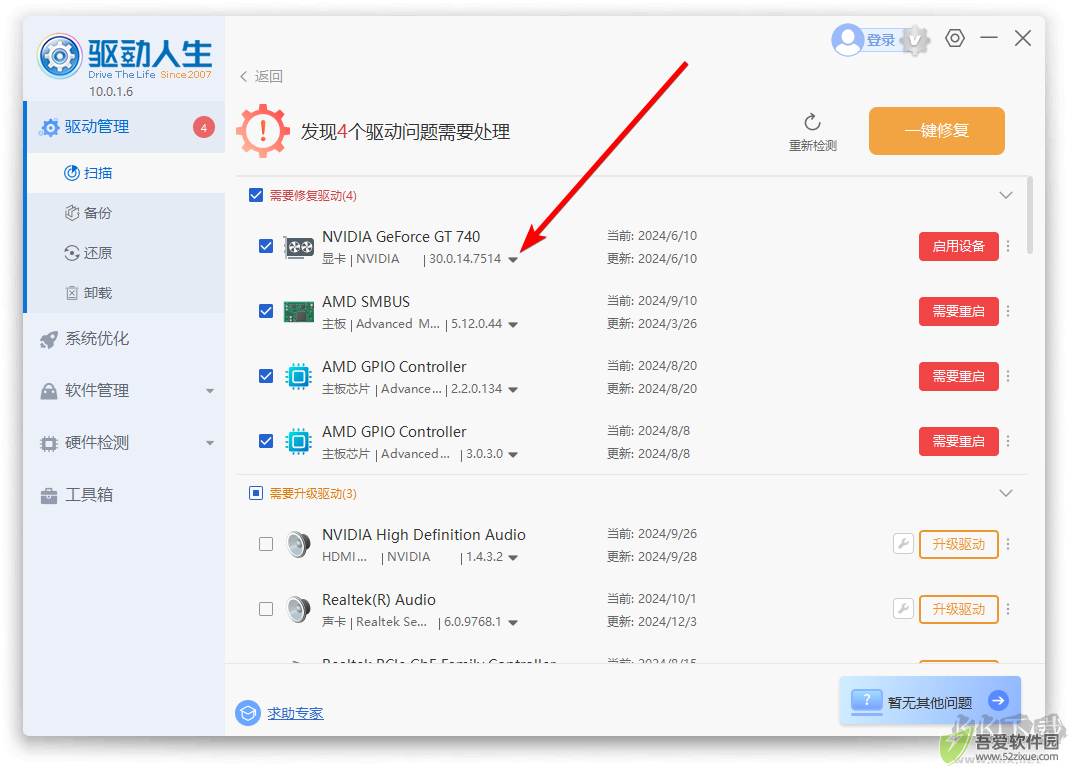This screenshot has height=766, width=1068.
Task: Toggle the 需要修复驱动(4) group checkbox
Action: (x=256, y=195)
